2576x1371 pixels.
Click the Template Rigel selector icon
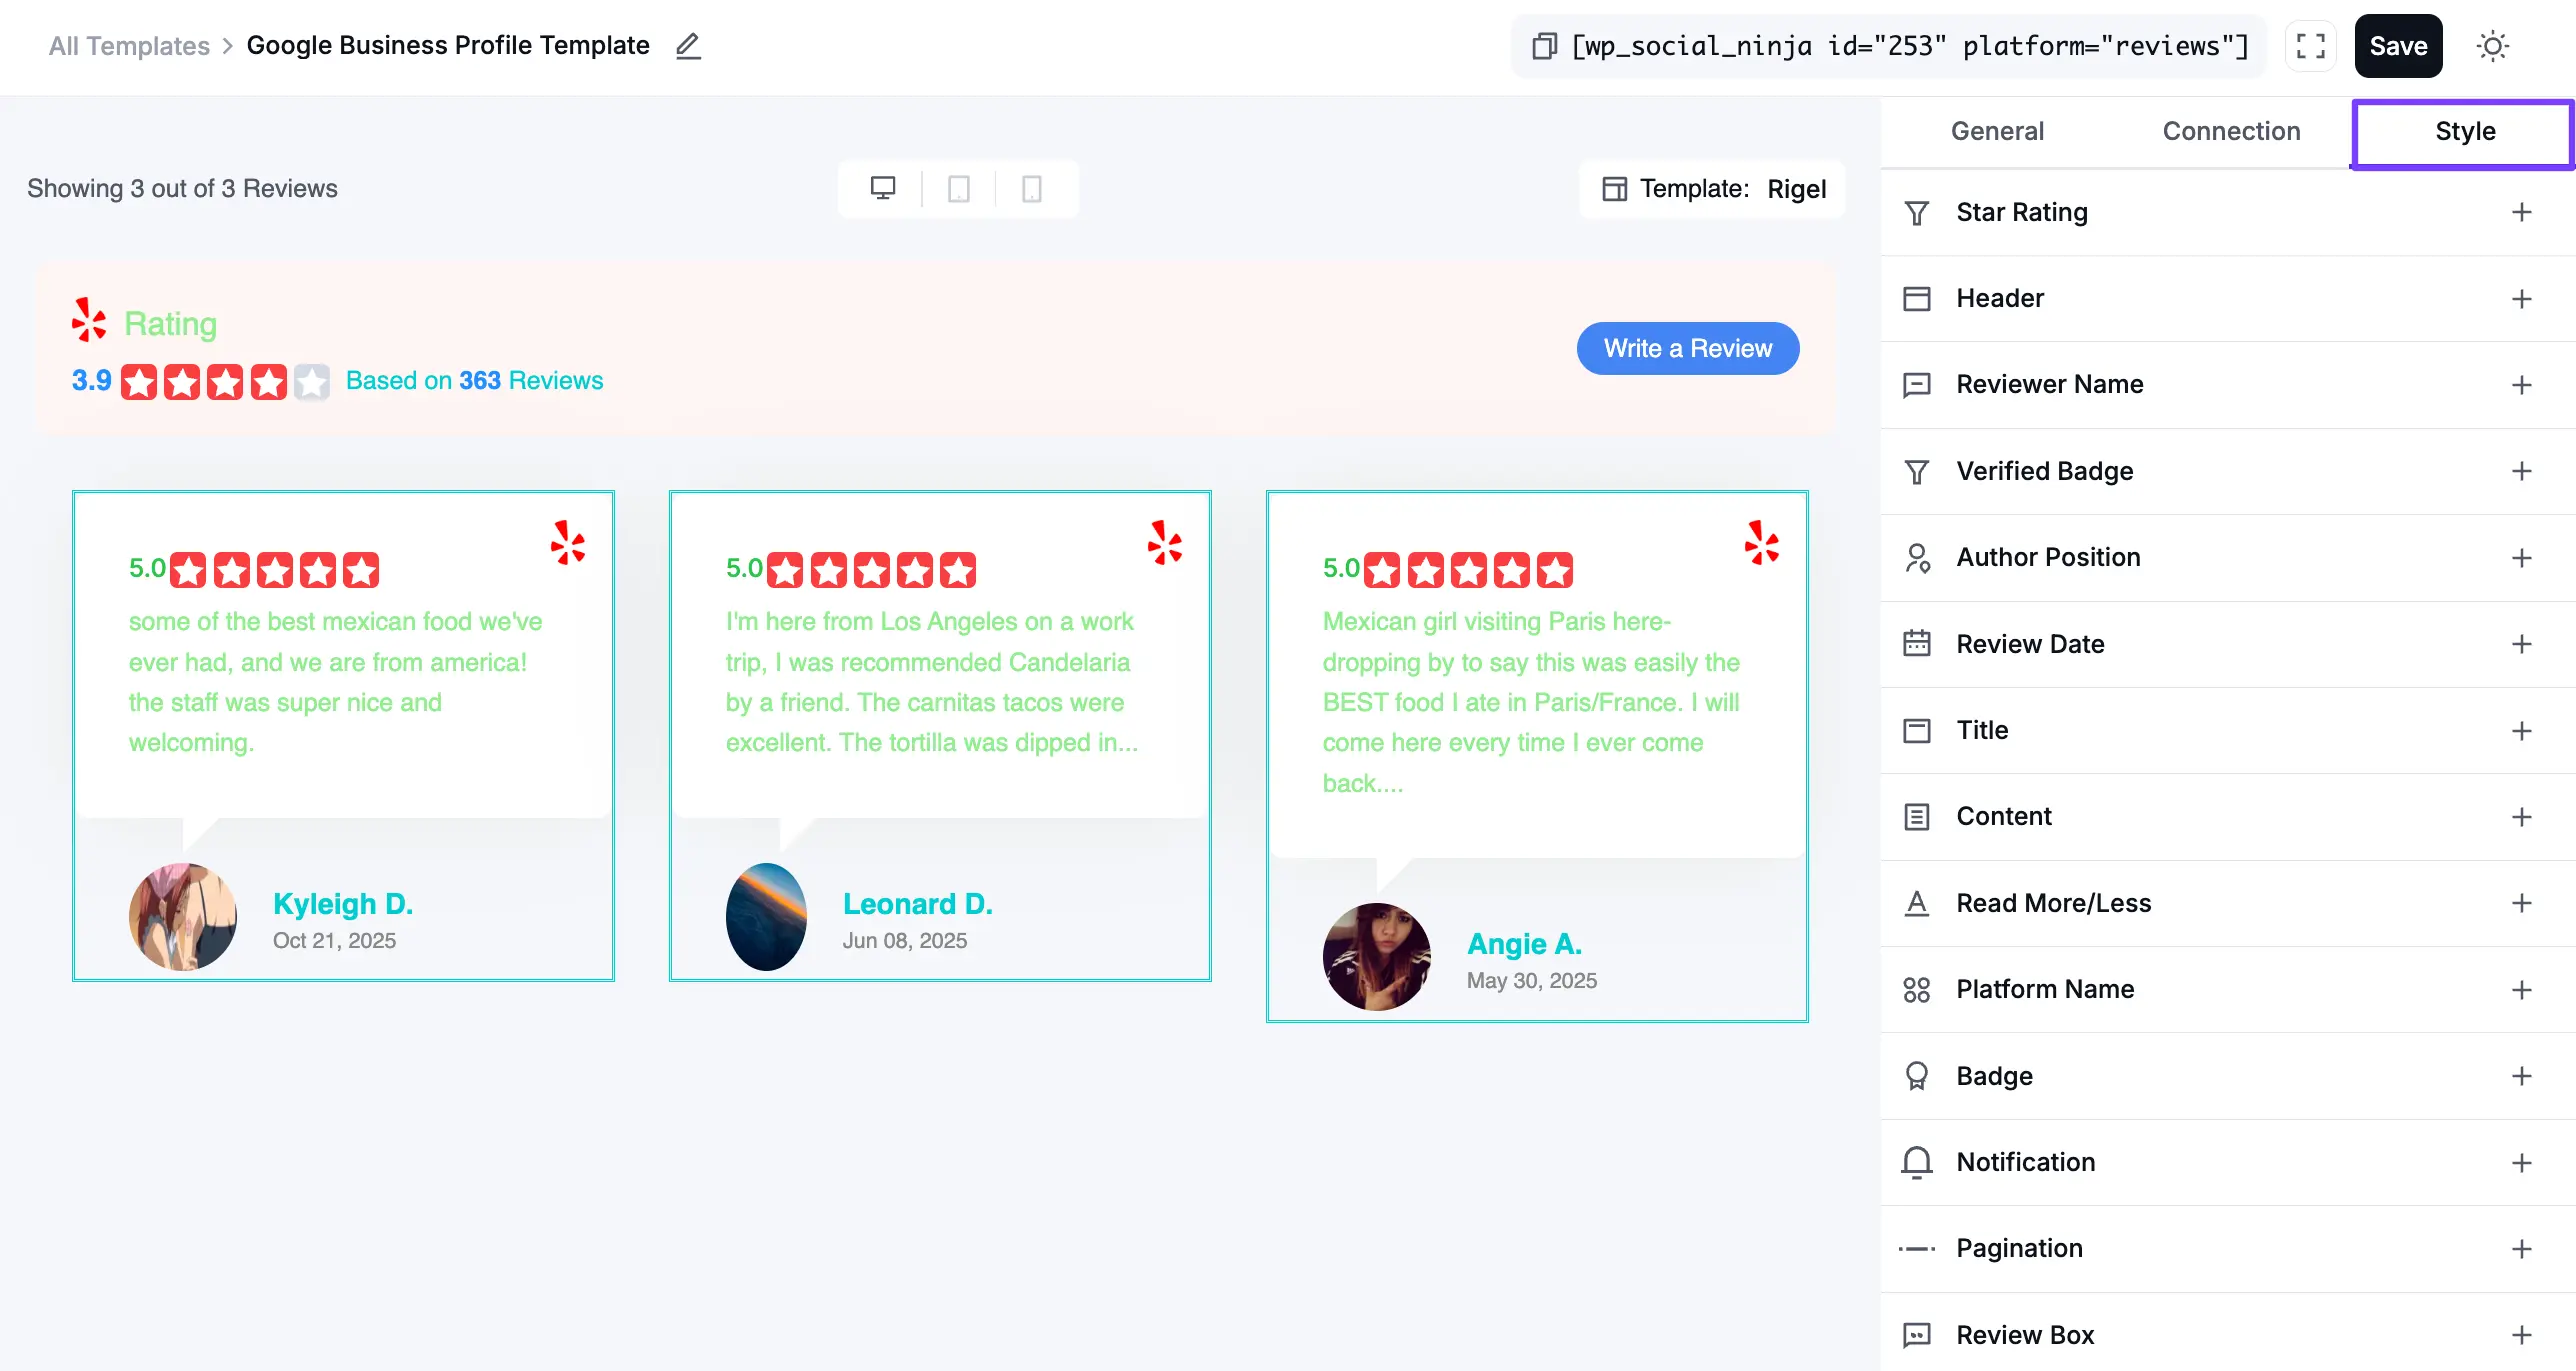click(1616, 188)
